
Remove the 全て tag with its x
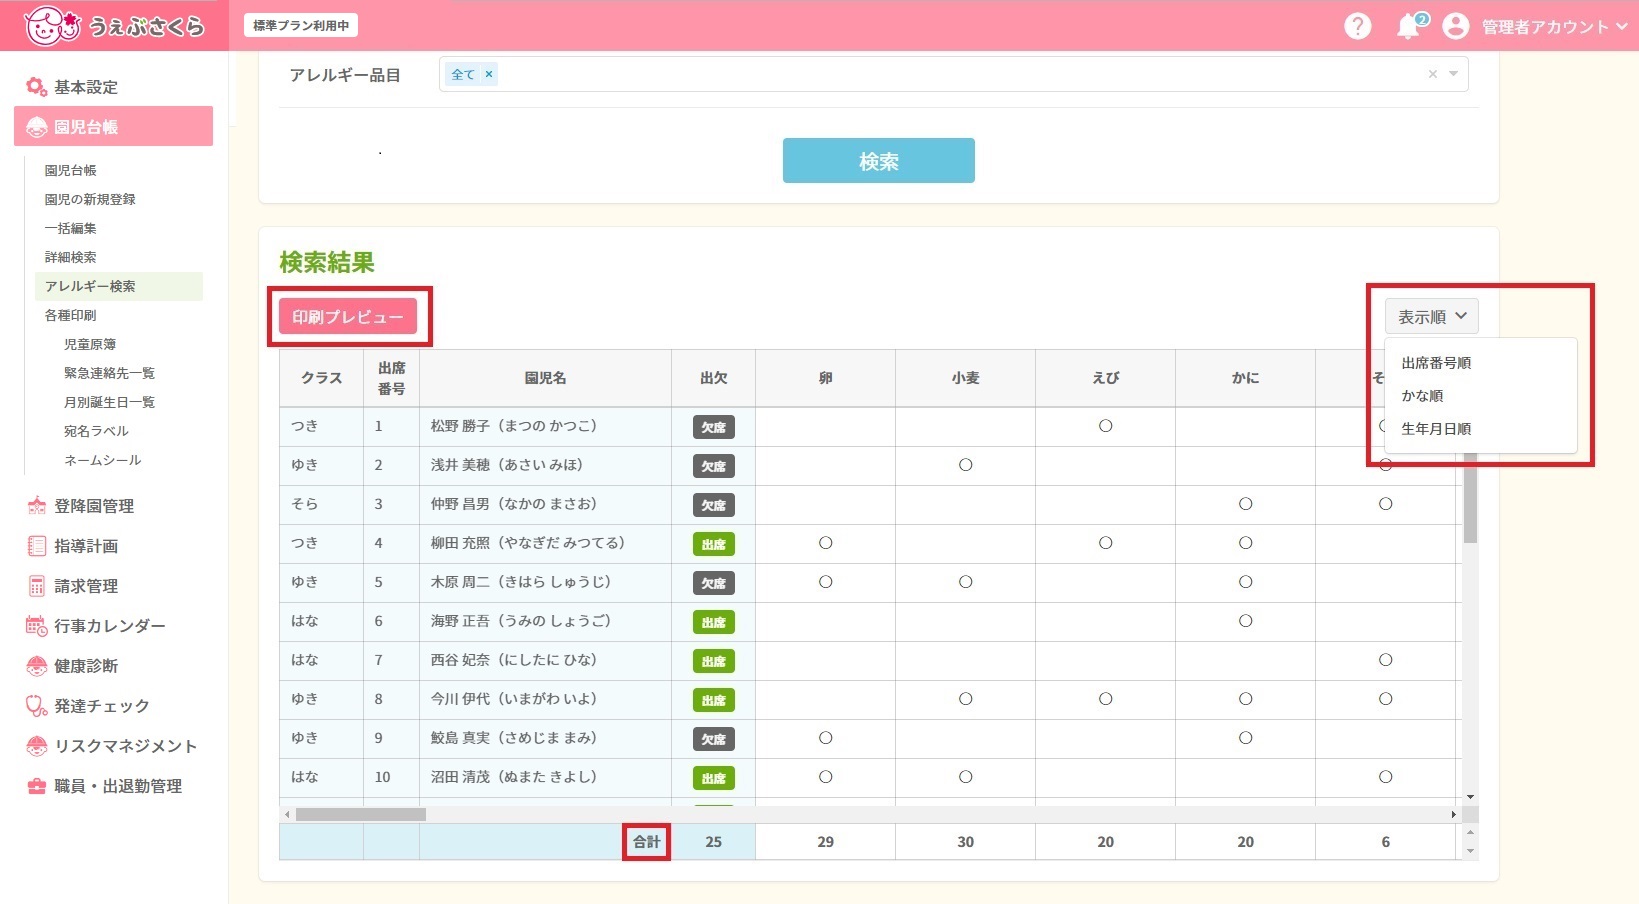489,74
